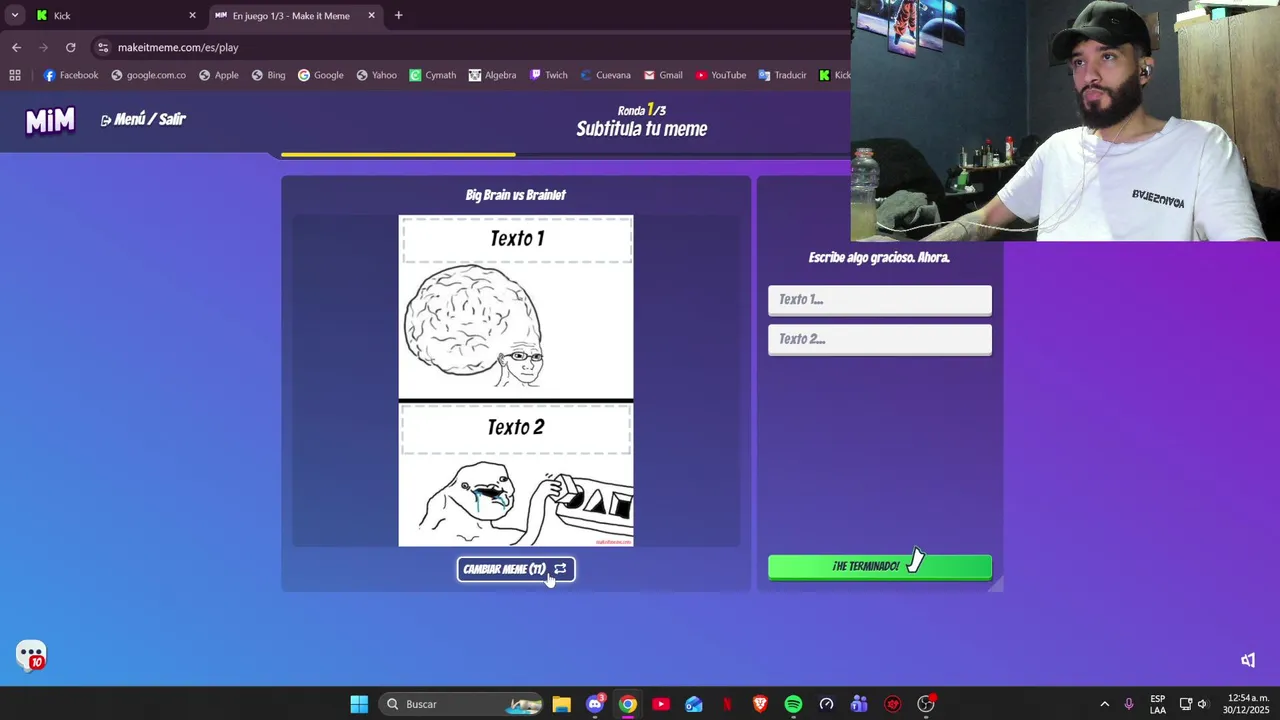This screenshot has height=720, width=1280.
Task: Open the Google bookmark
Action: point(320,75)
